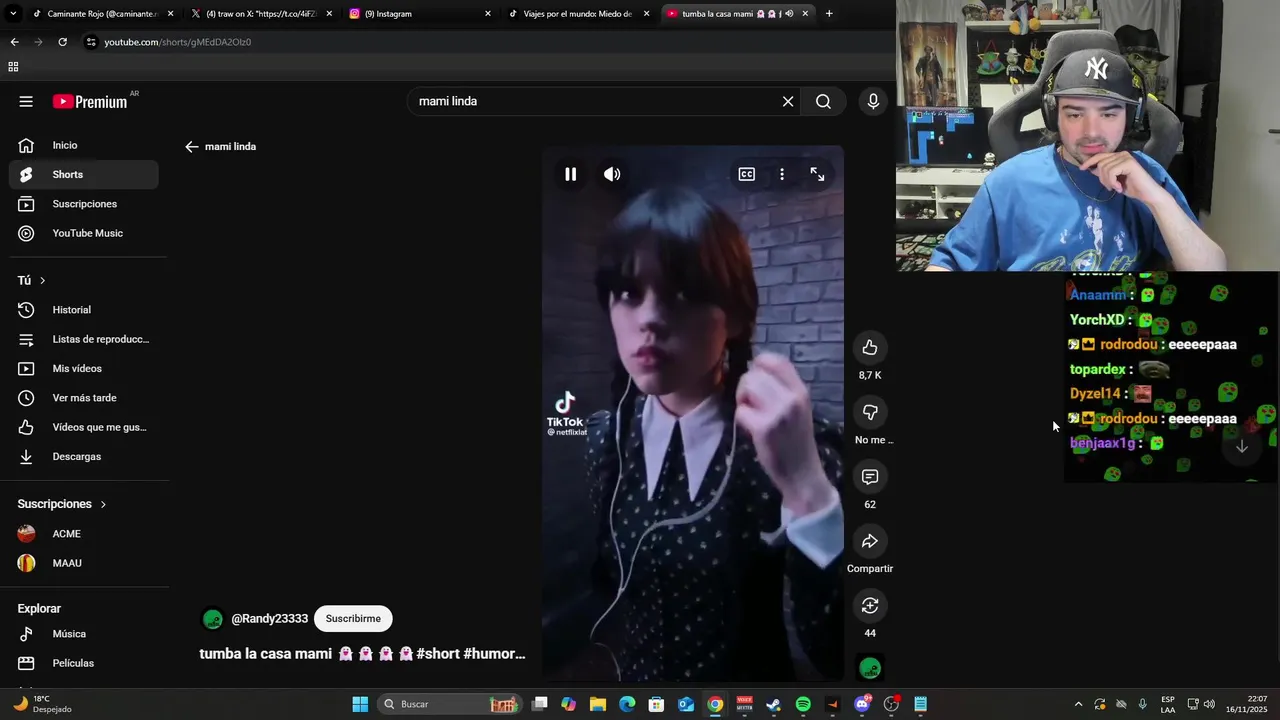This screenshot has height=720, width=1280.
Task: Open Listas de reproducción
Action: (x=84, y=339)
